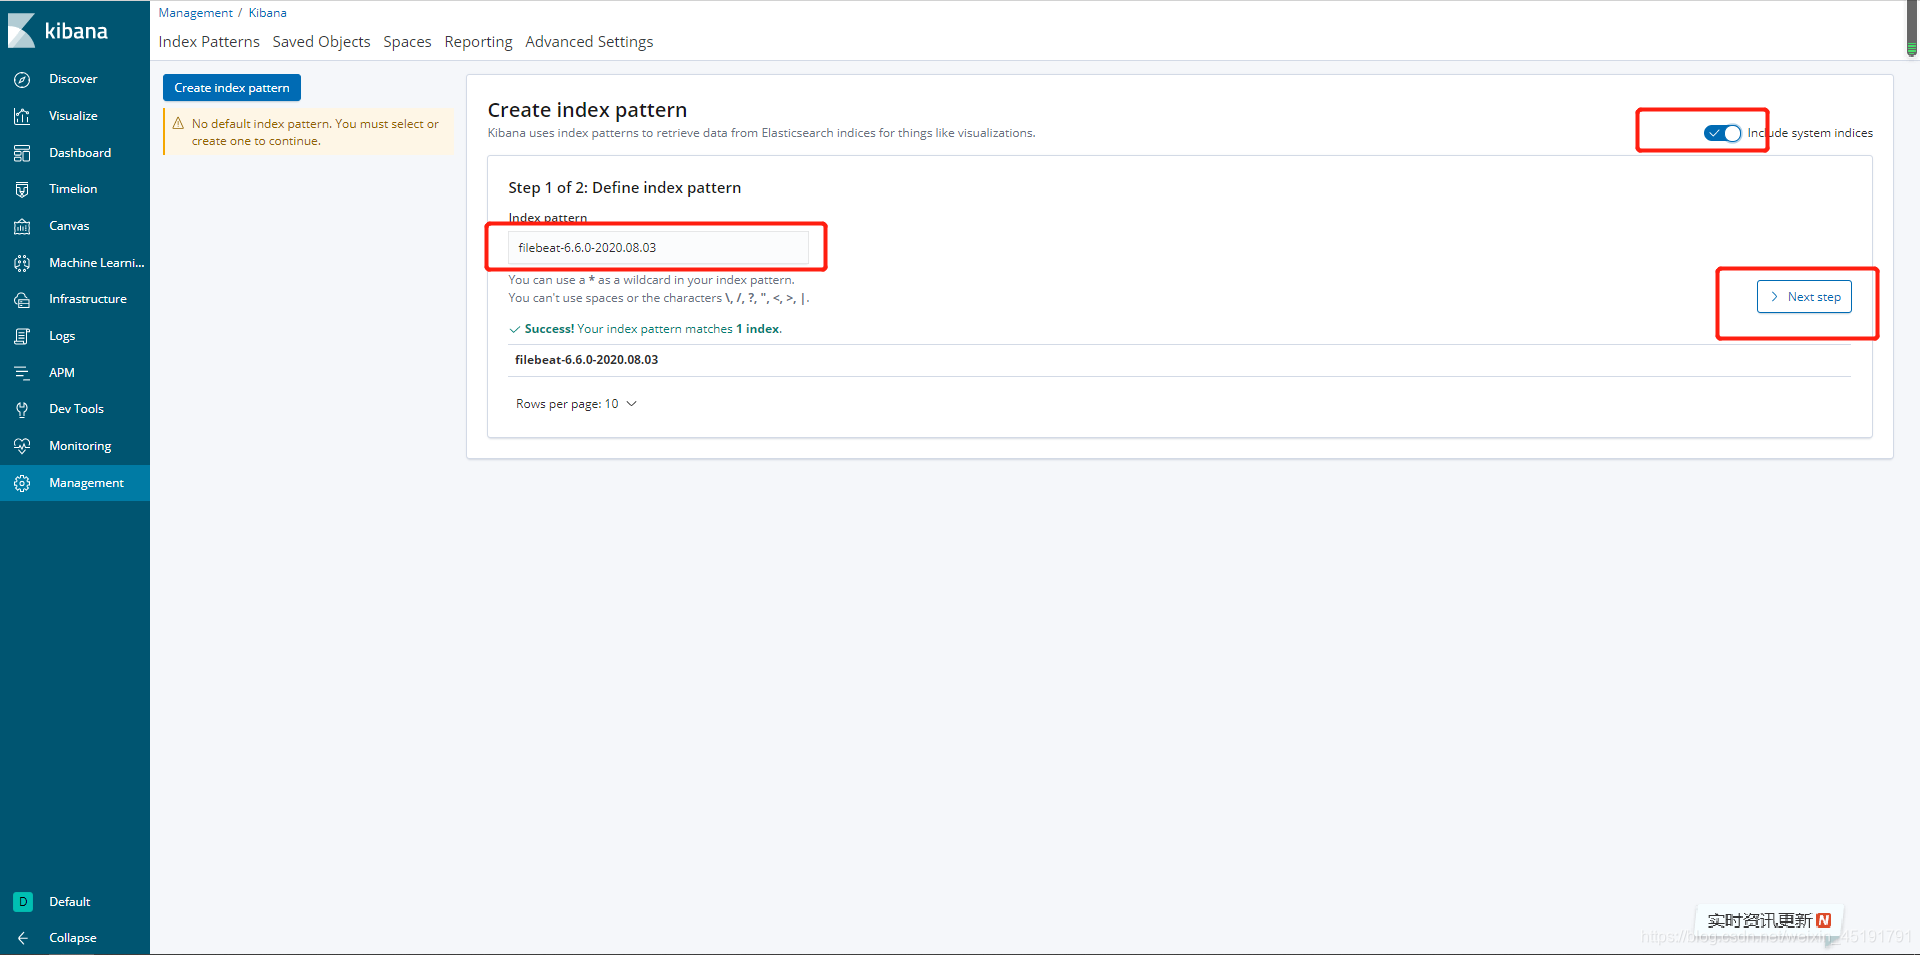1920x955 pixels.
Task: Open Machine Learning via its icon
Action: (22, 263)
